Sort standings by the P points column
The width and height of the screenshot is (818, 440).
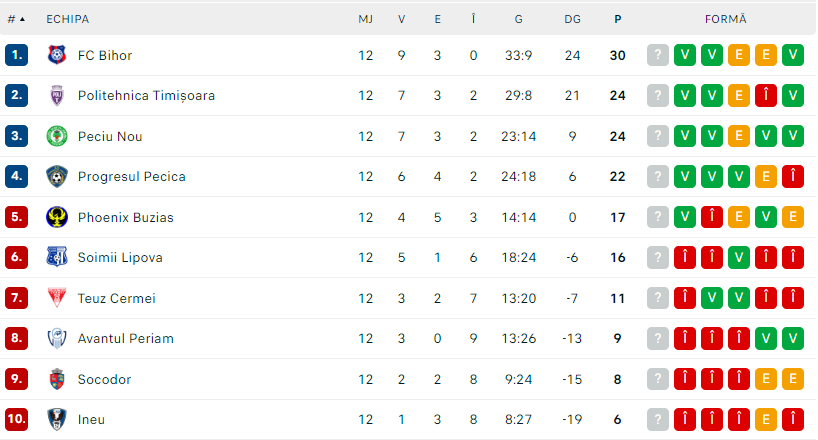pyautogui.click(x=617, y=19)
